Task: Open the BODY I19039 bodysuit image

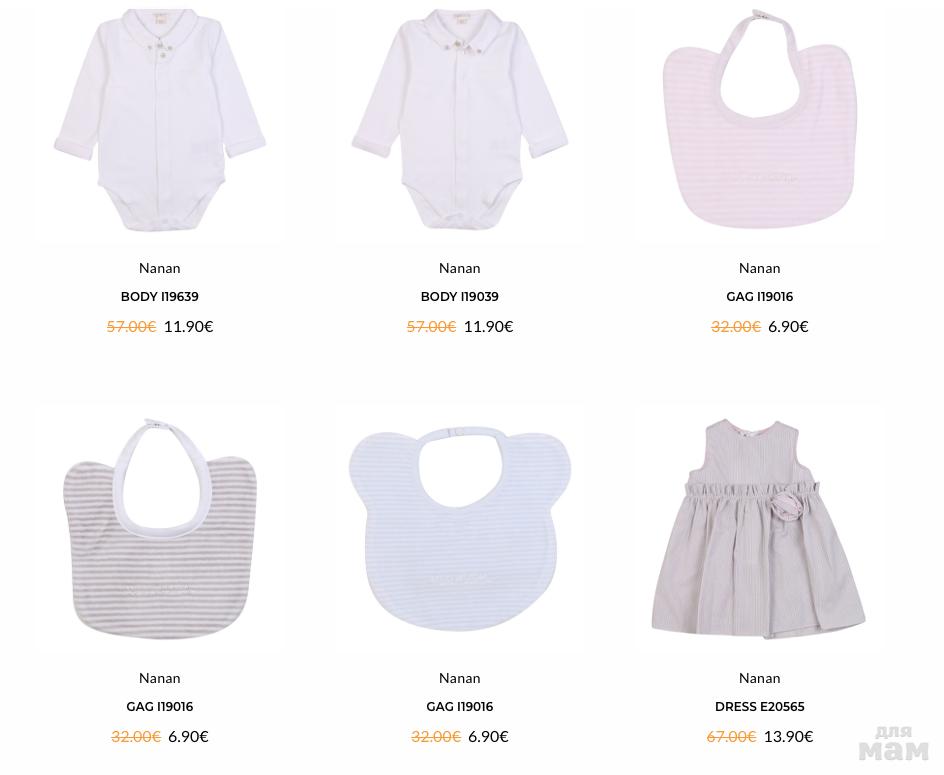Action: click(x=459, y=119)
